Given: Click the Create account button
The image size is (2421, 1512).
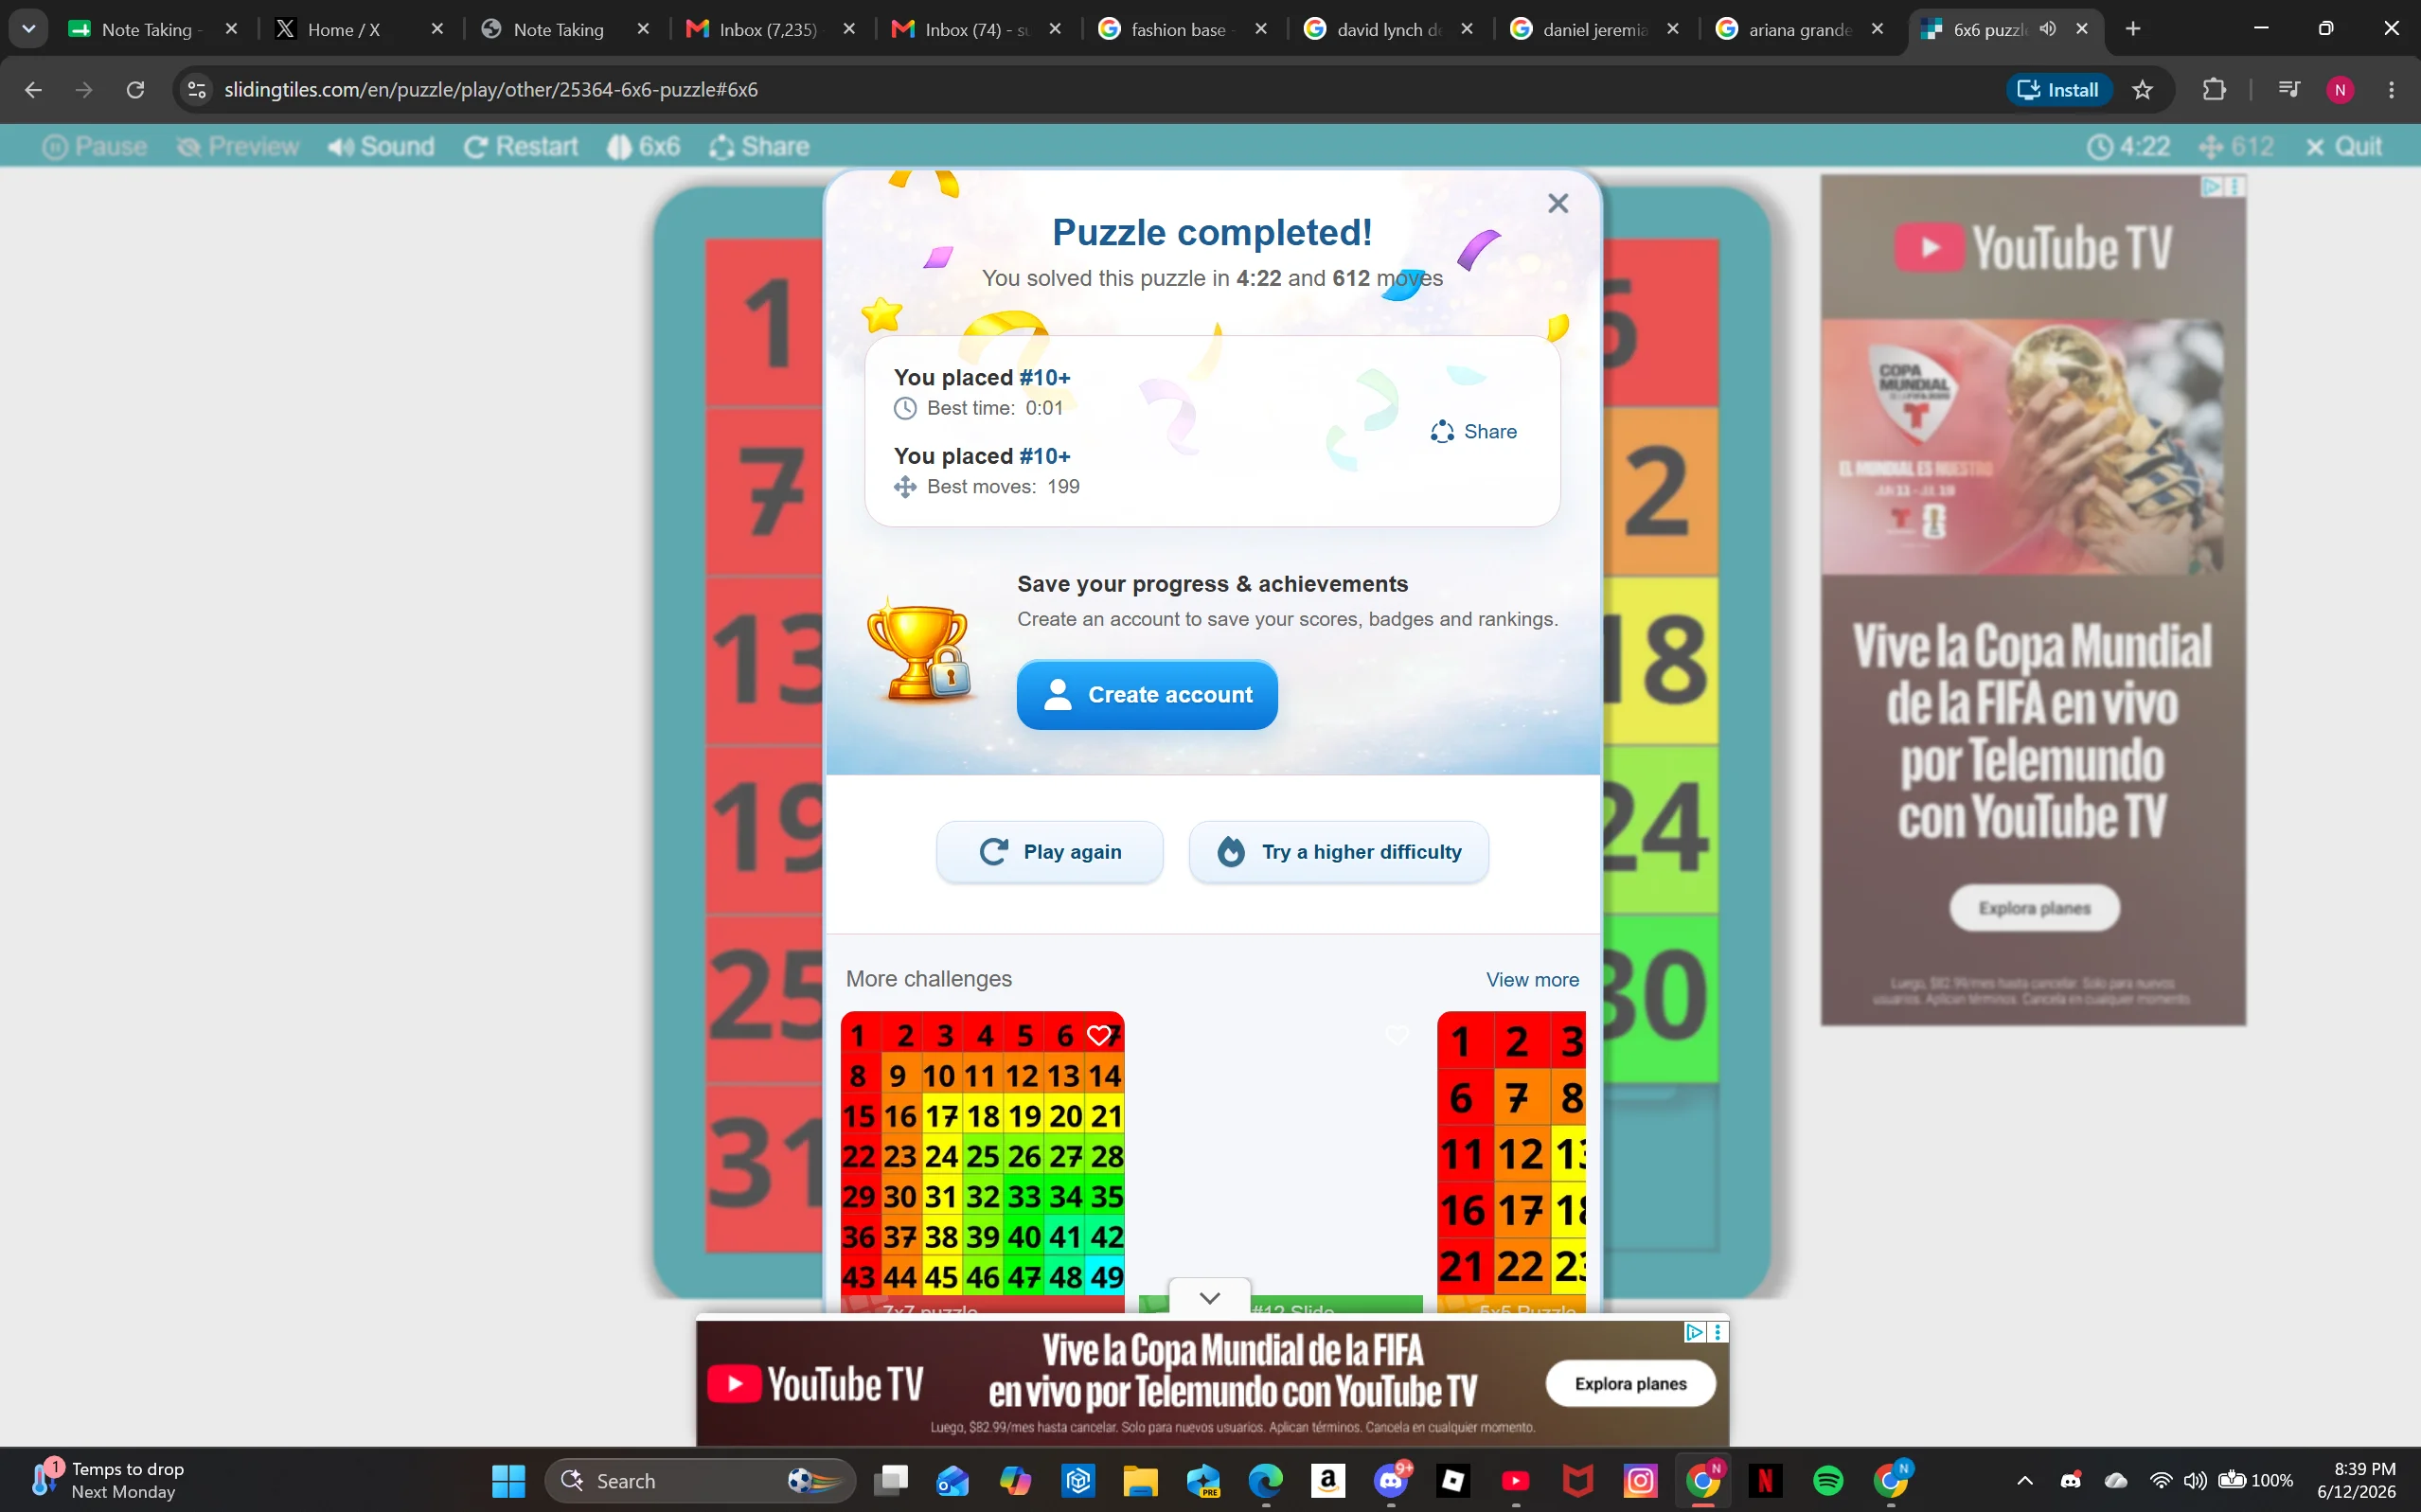Looking at the screenshot, I should point(1147,694).
